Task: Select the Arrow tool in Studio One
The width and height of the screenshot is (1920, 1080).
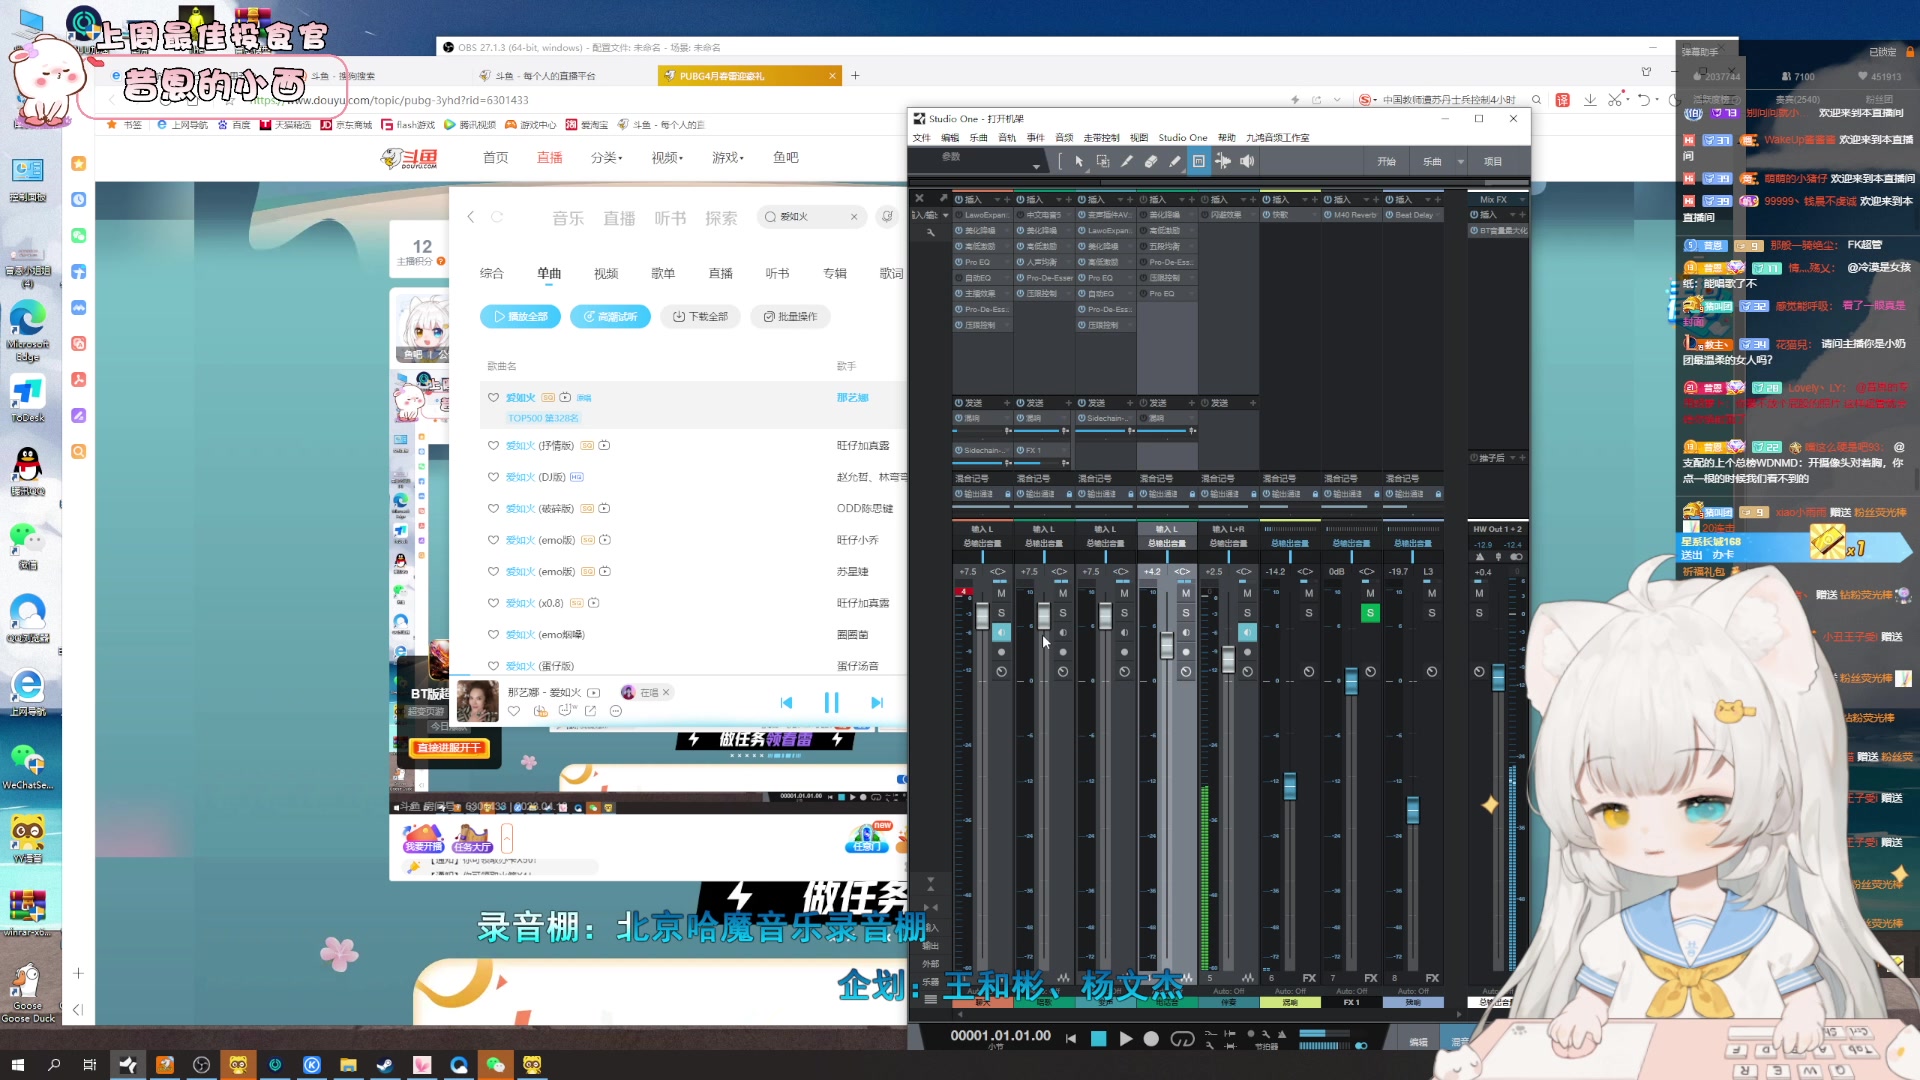Action: pyautogui.click(x=1079, y=161)
